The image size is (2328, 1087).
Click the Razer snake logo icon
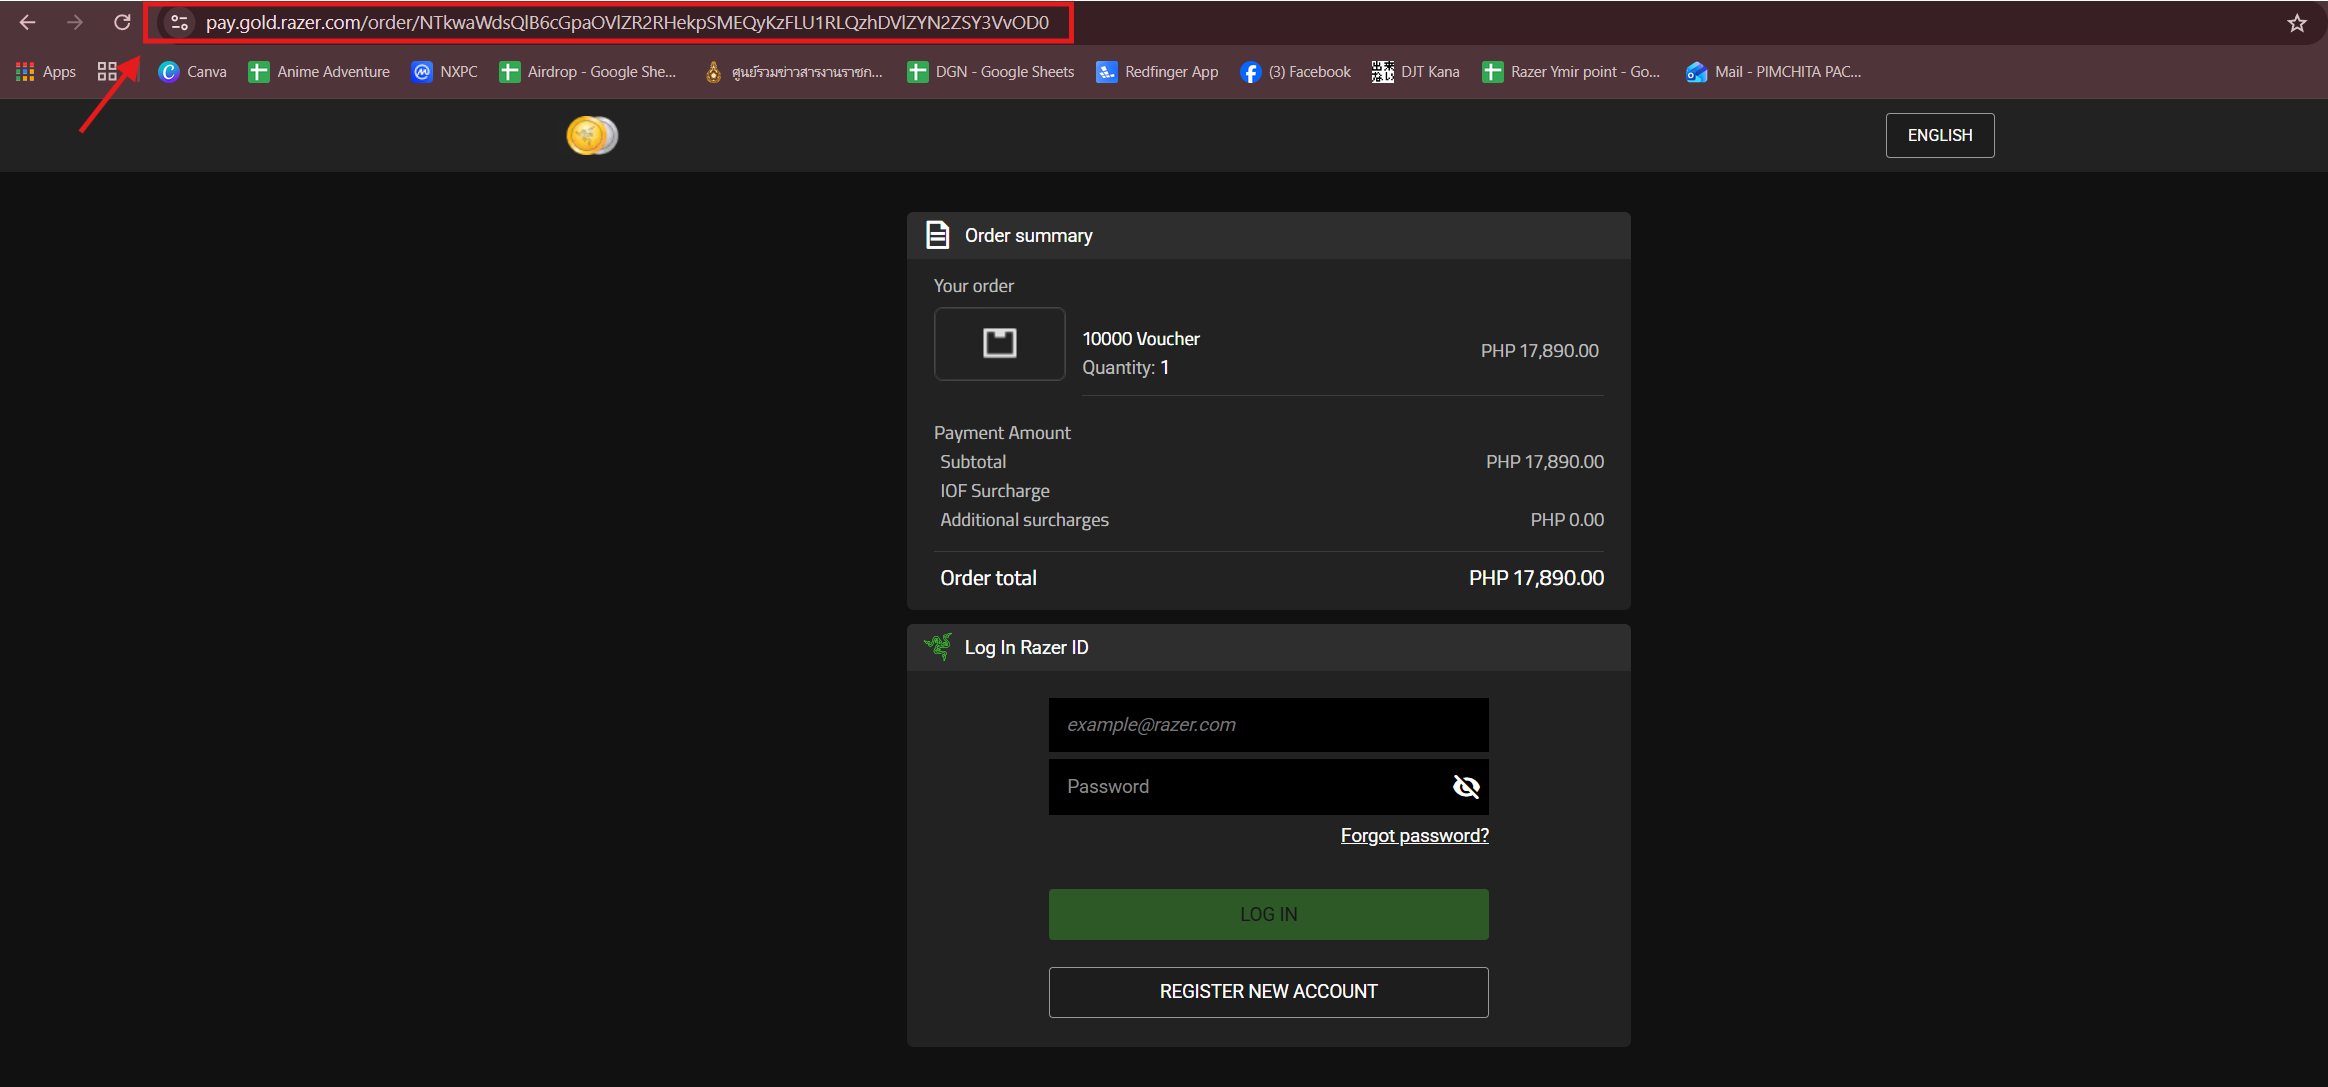(x=938, y=647)
